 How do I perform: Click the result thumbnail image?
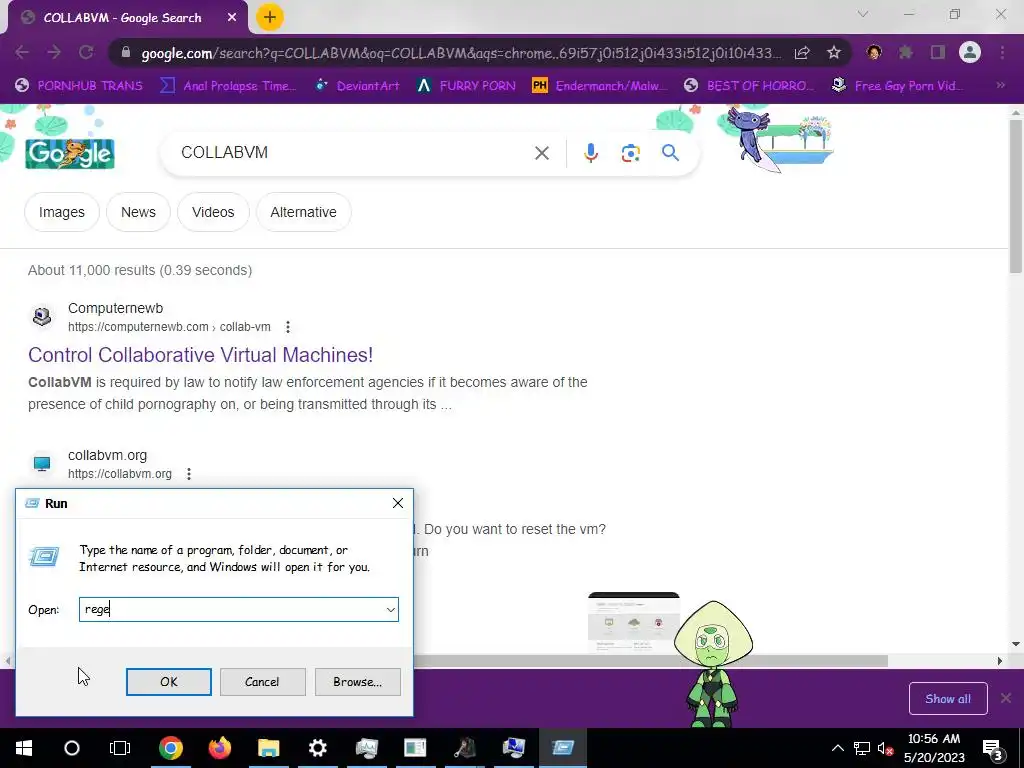(x=633, y=622)
